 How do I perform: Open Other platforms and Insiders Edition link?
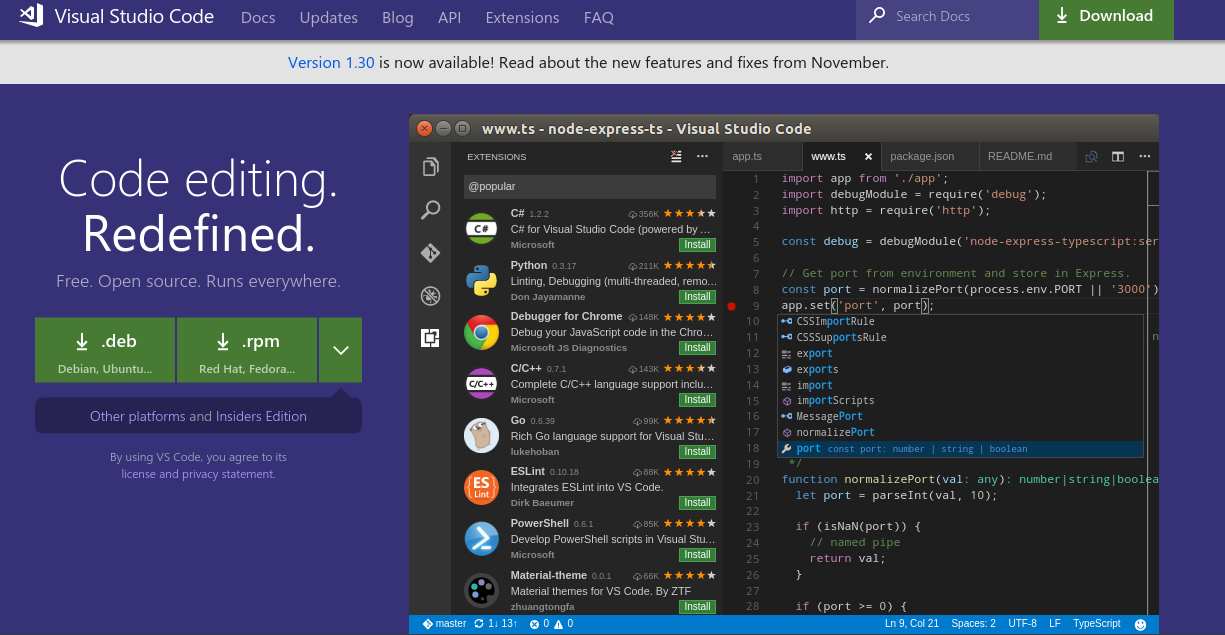[x=198, y=416]
